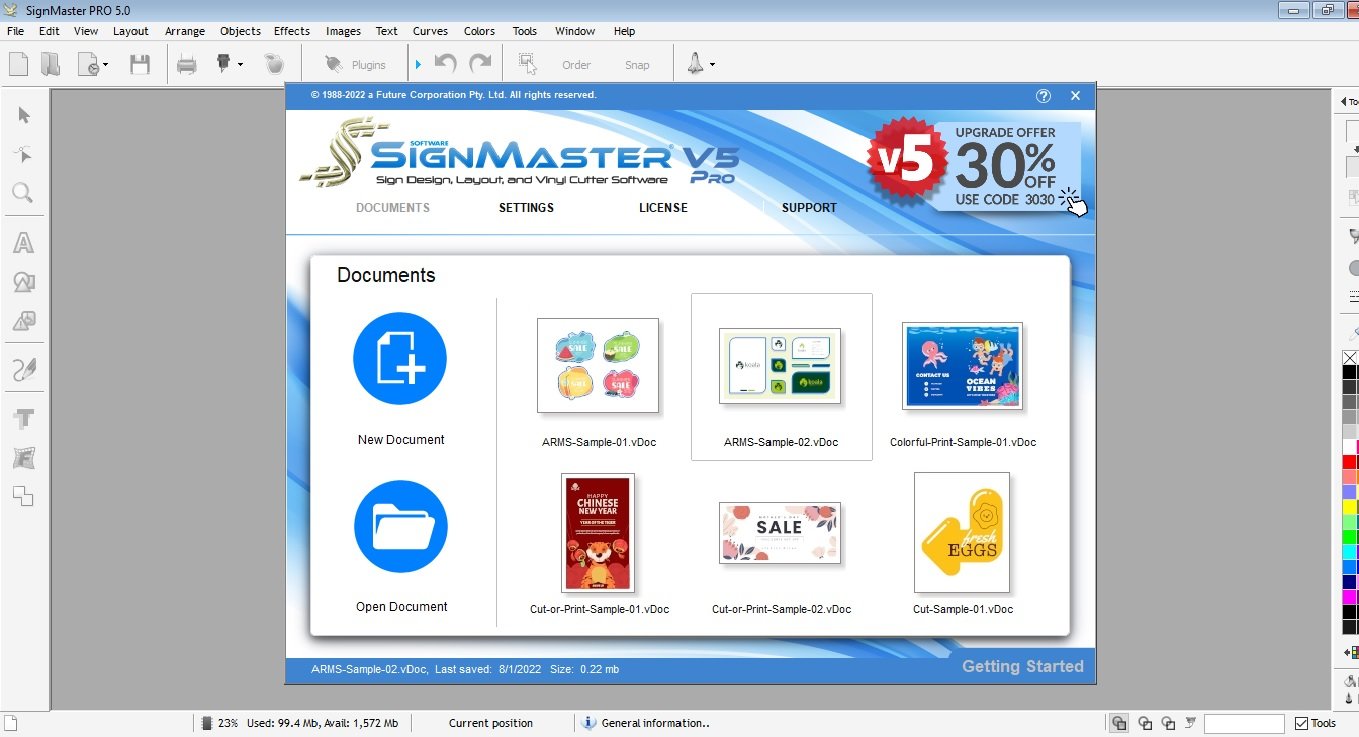Screen dimensions: 1359x737
Task: Expand the recent documents dropdown arrow
Action: (x=105, y=66)
